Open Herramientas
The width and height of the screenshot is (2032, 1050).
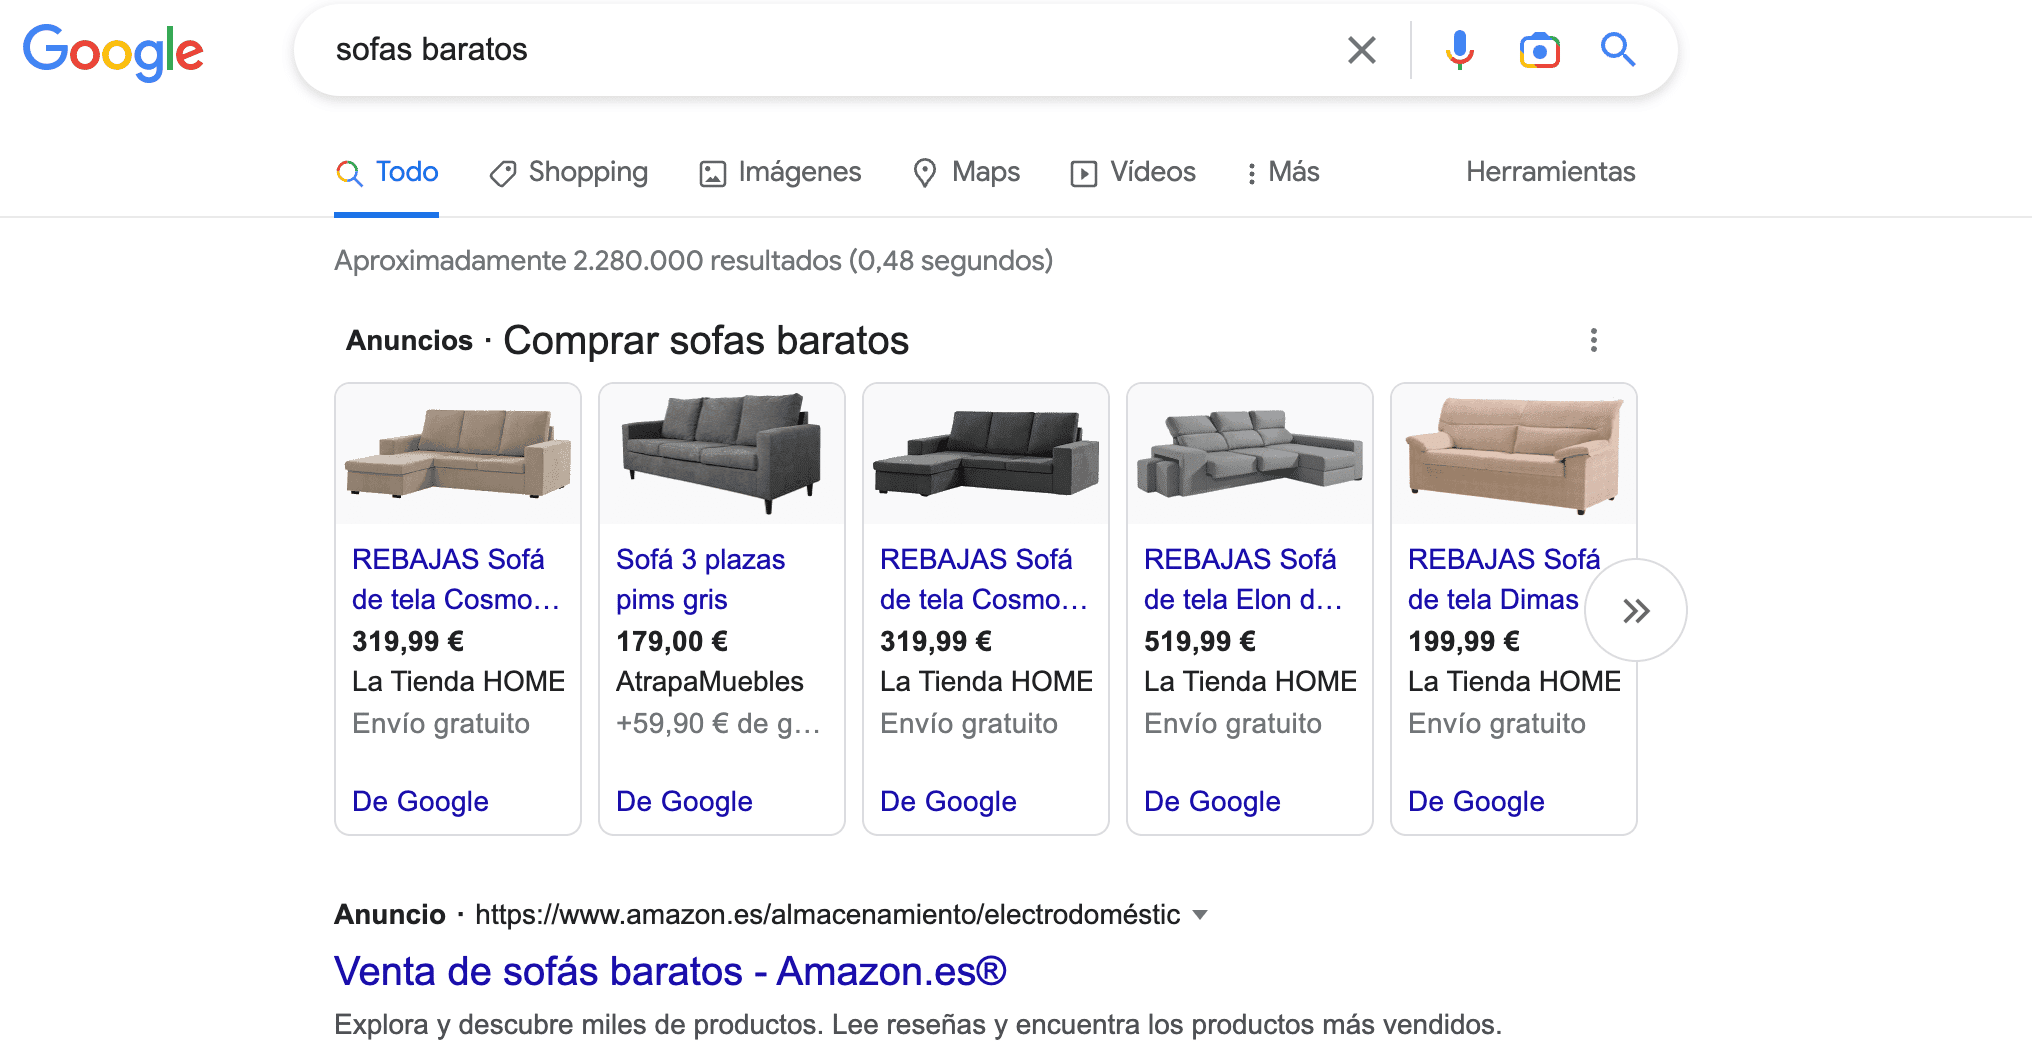(x=1550, y=172)
